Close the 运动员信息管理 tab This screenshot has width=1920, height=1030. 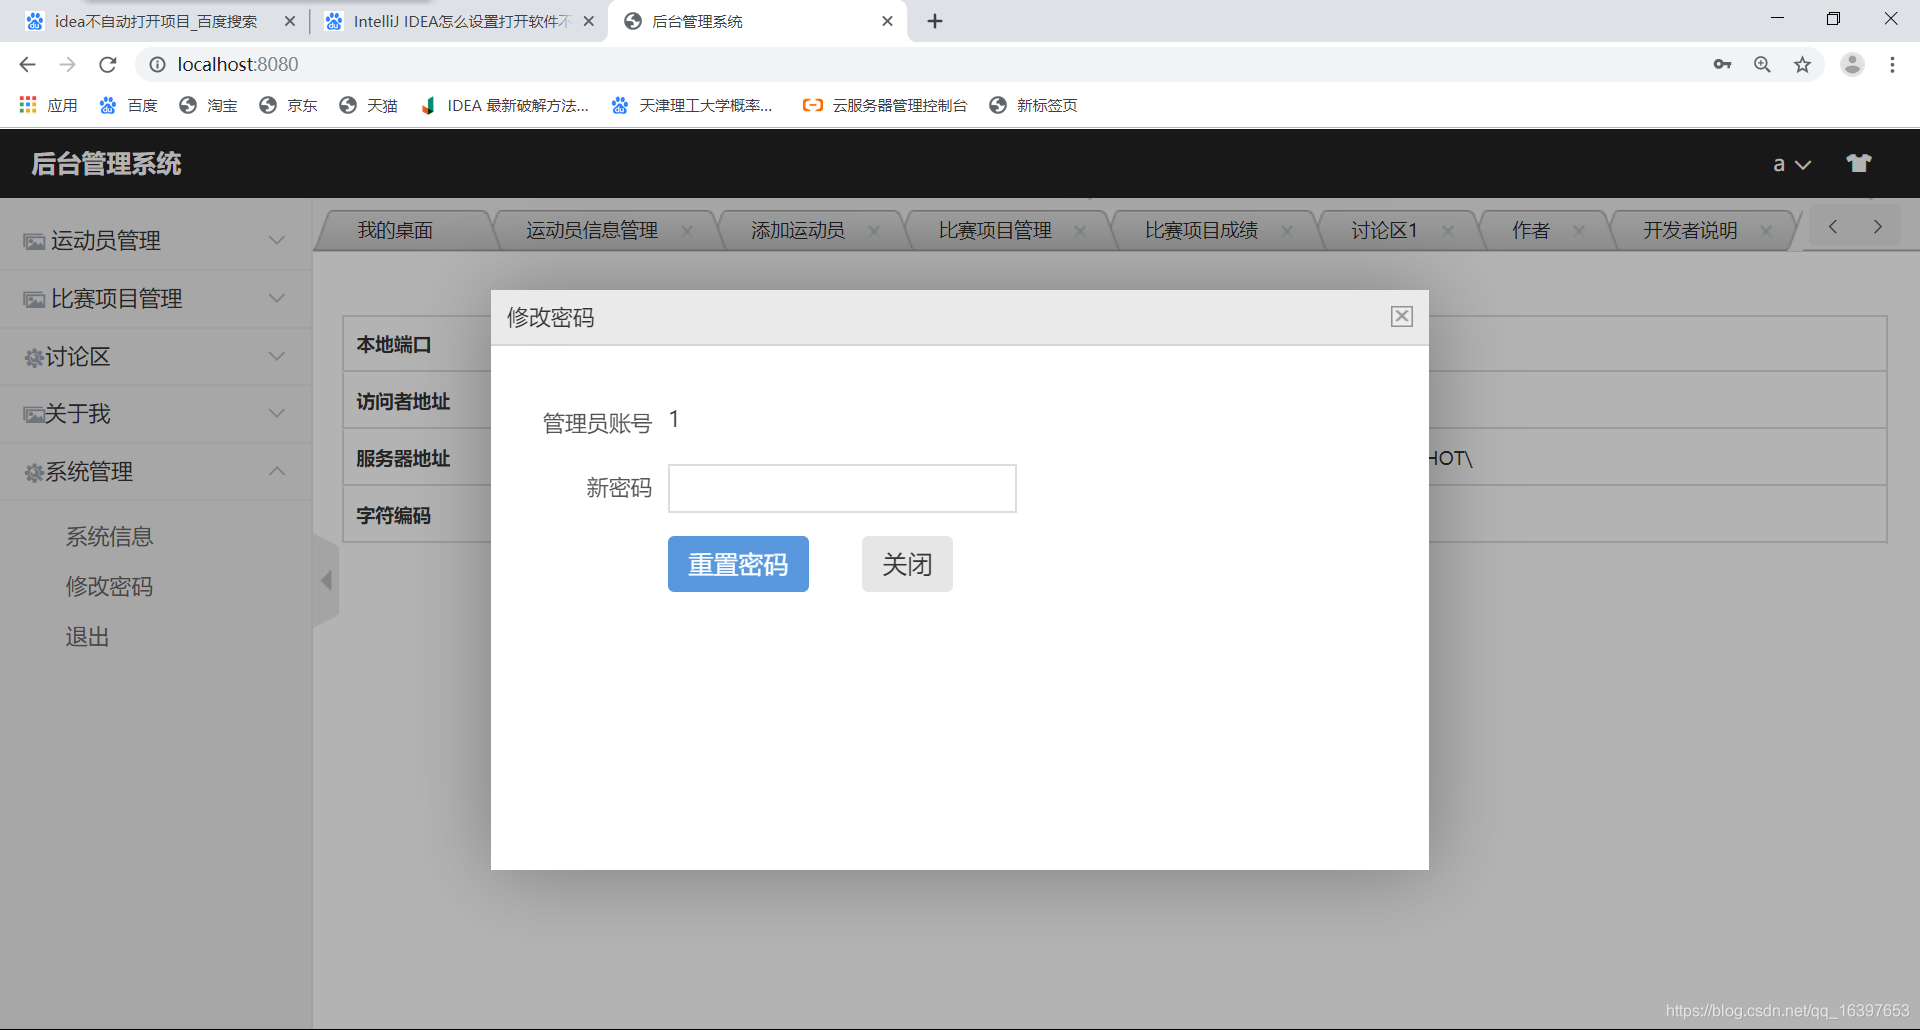pos(687,231)
